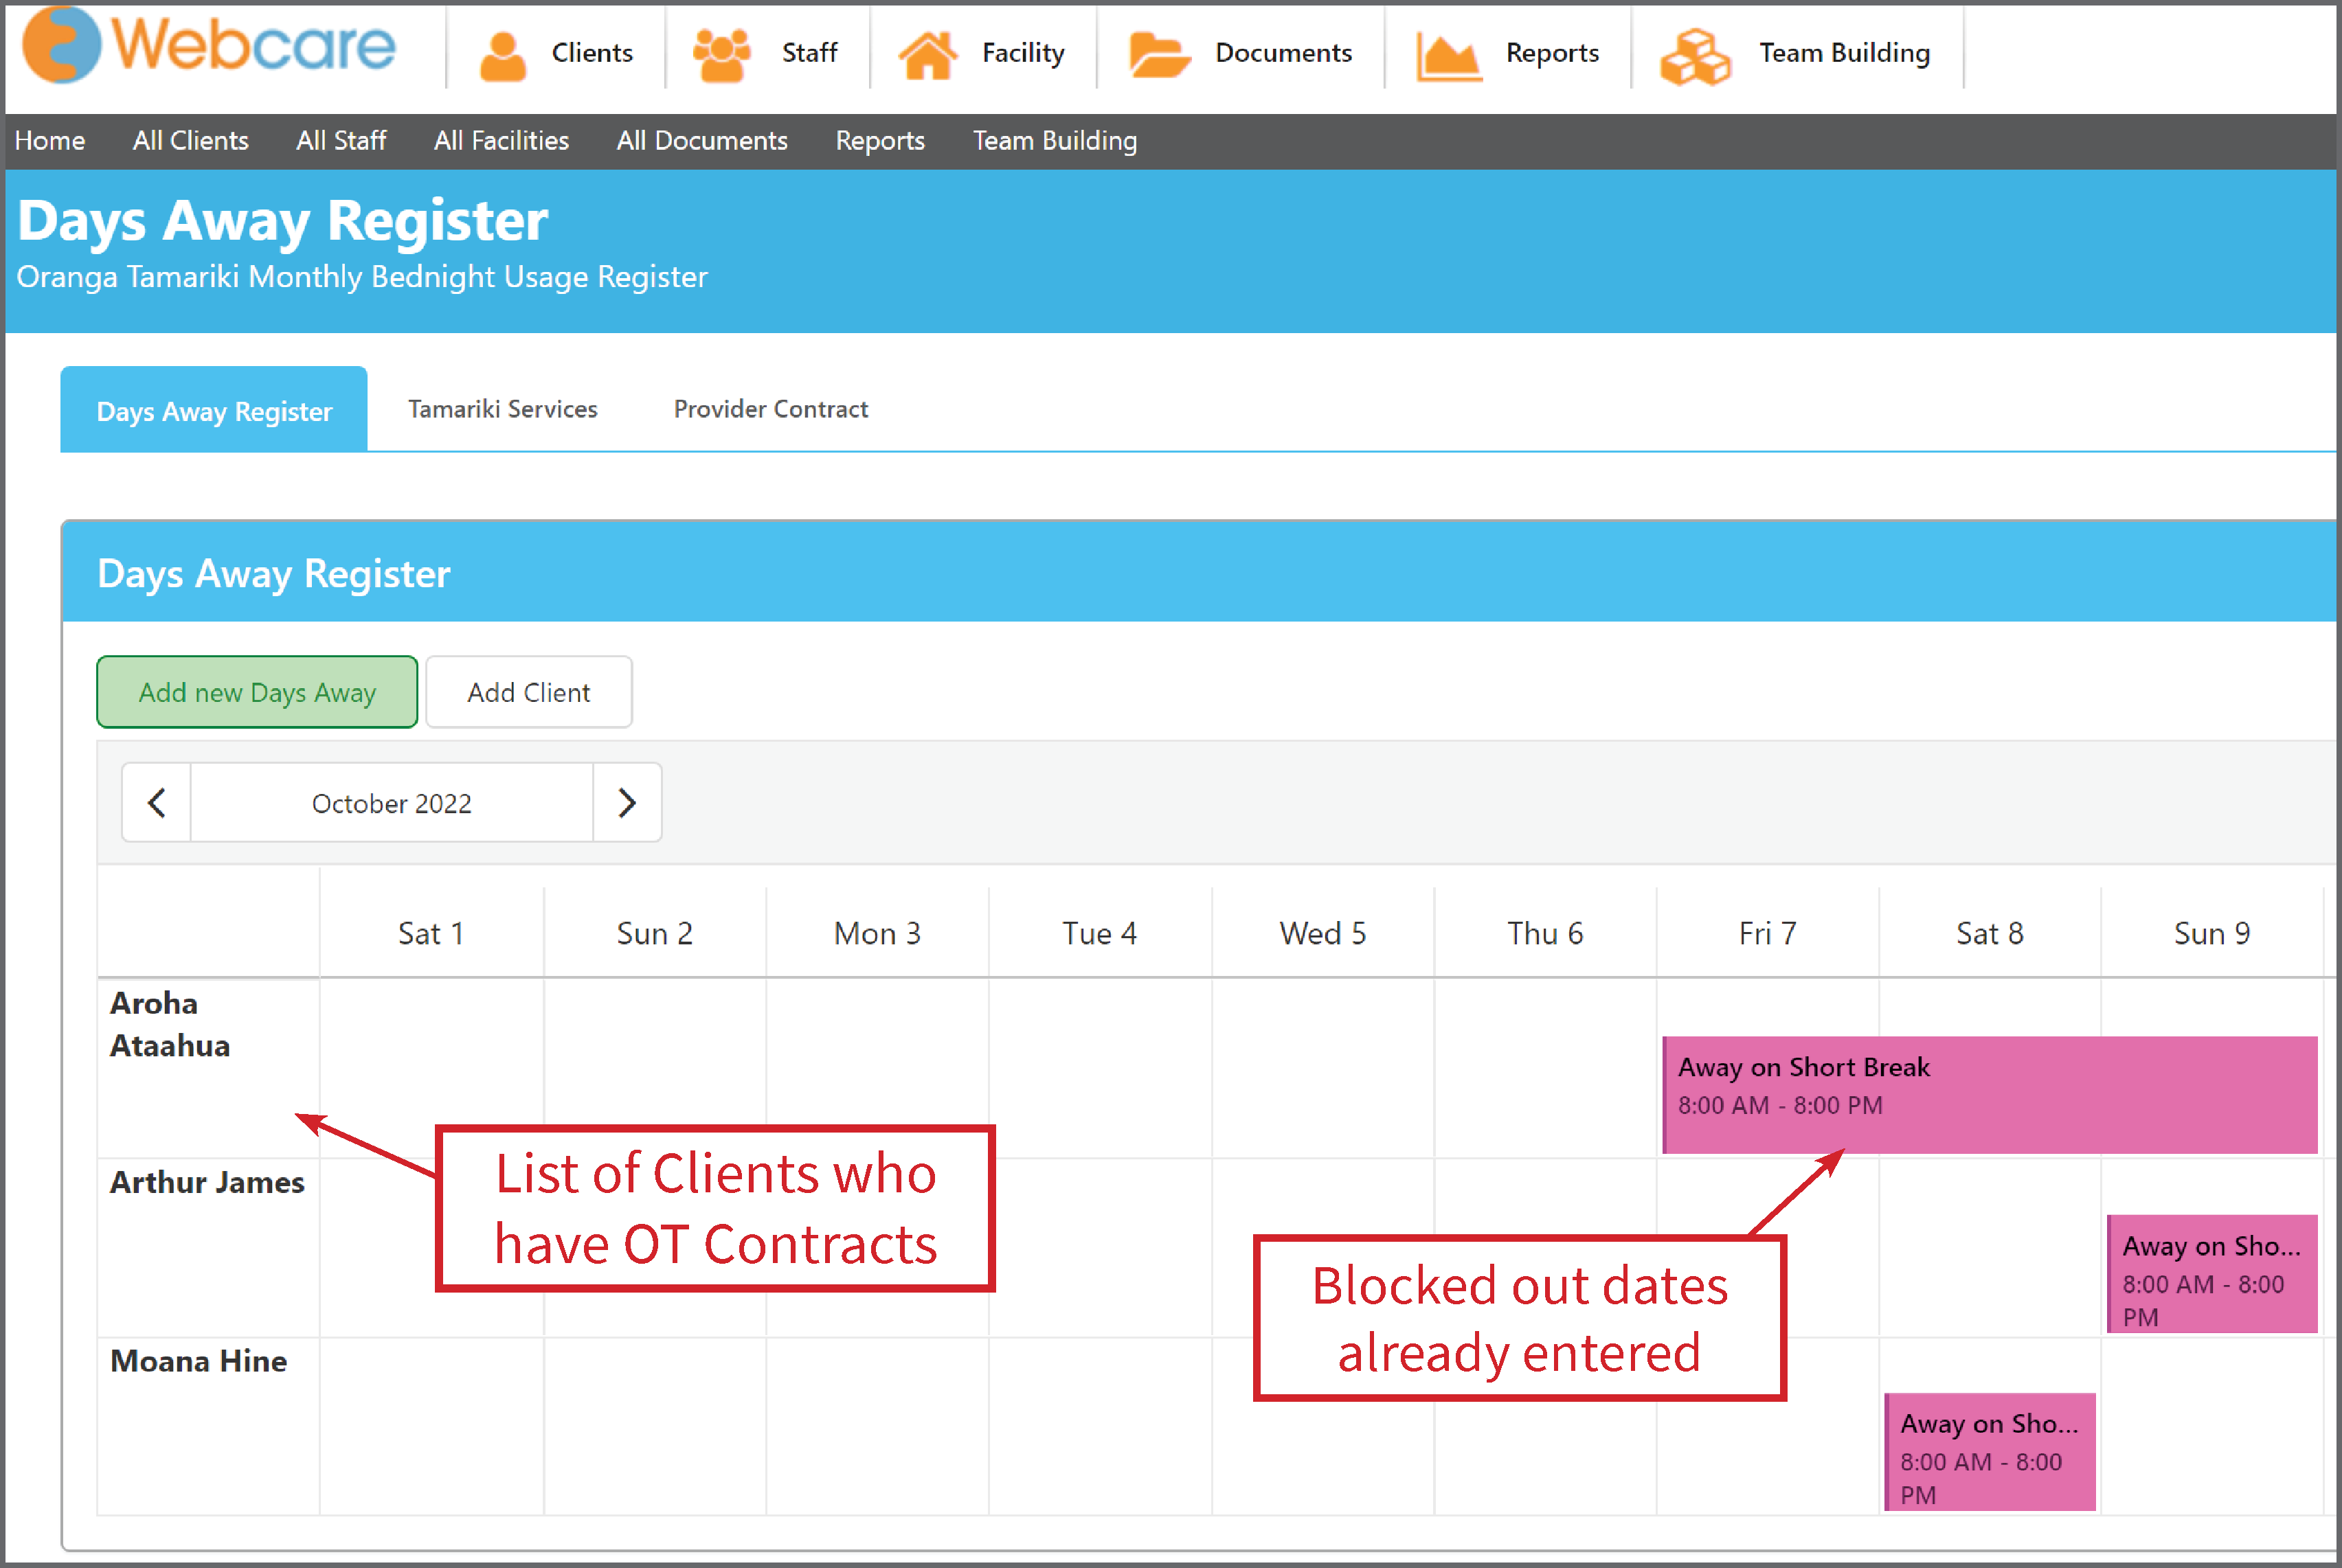Click the Tue 4 column header
The height and width of the screenshot is (1568, 2342).
pyautogui.click(x=1099, y=933)
